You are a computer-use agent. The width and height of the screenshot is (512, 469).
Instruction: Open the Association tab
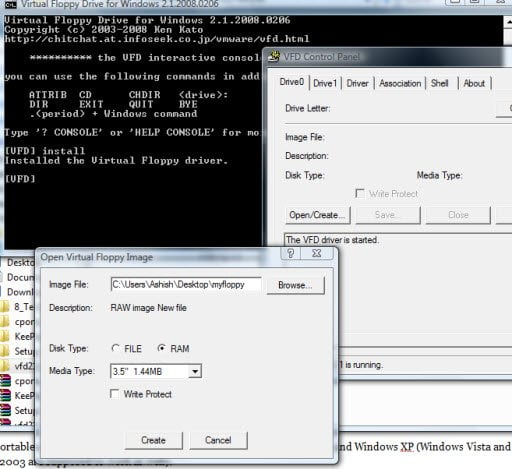click(x=400, y=83)
